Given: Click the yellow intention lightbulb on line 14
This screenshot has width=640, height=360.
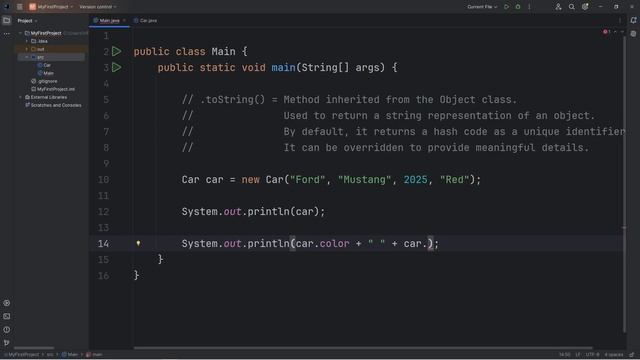Looking at the screenshot, I should [x=138, y=244].
